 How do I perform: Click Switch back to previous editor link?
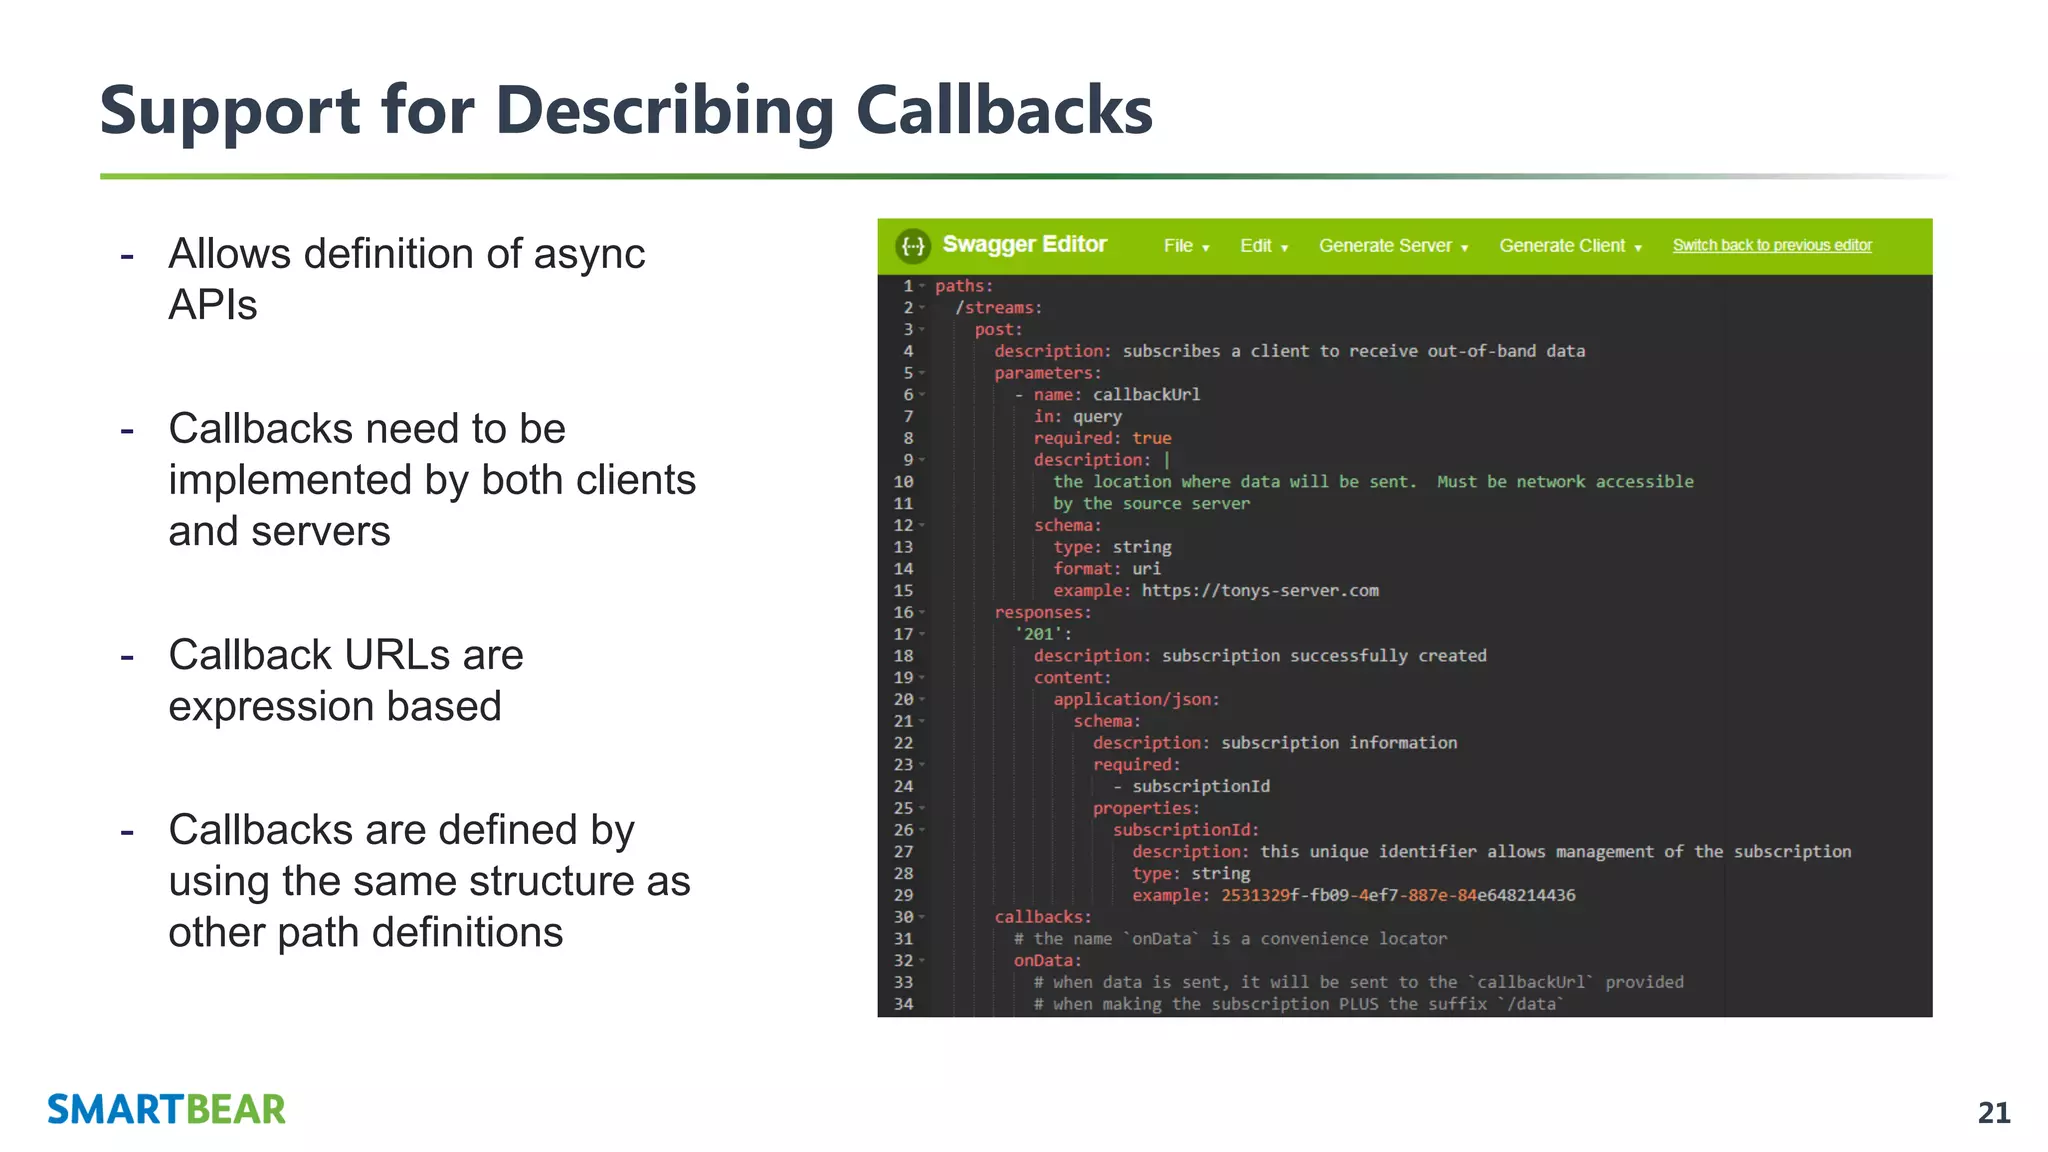tap(1772, 246)
